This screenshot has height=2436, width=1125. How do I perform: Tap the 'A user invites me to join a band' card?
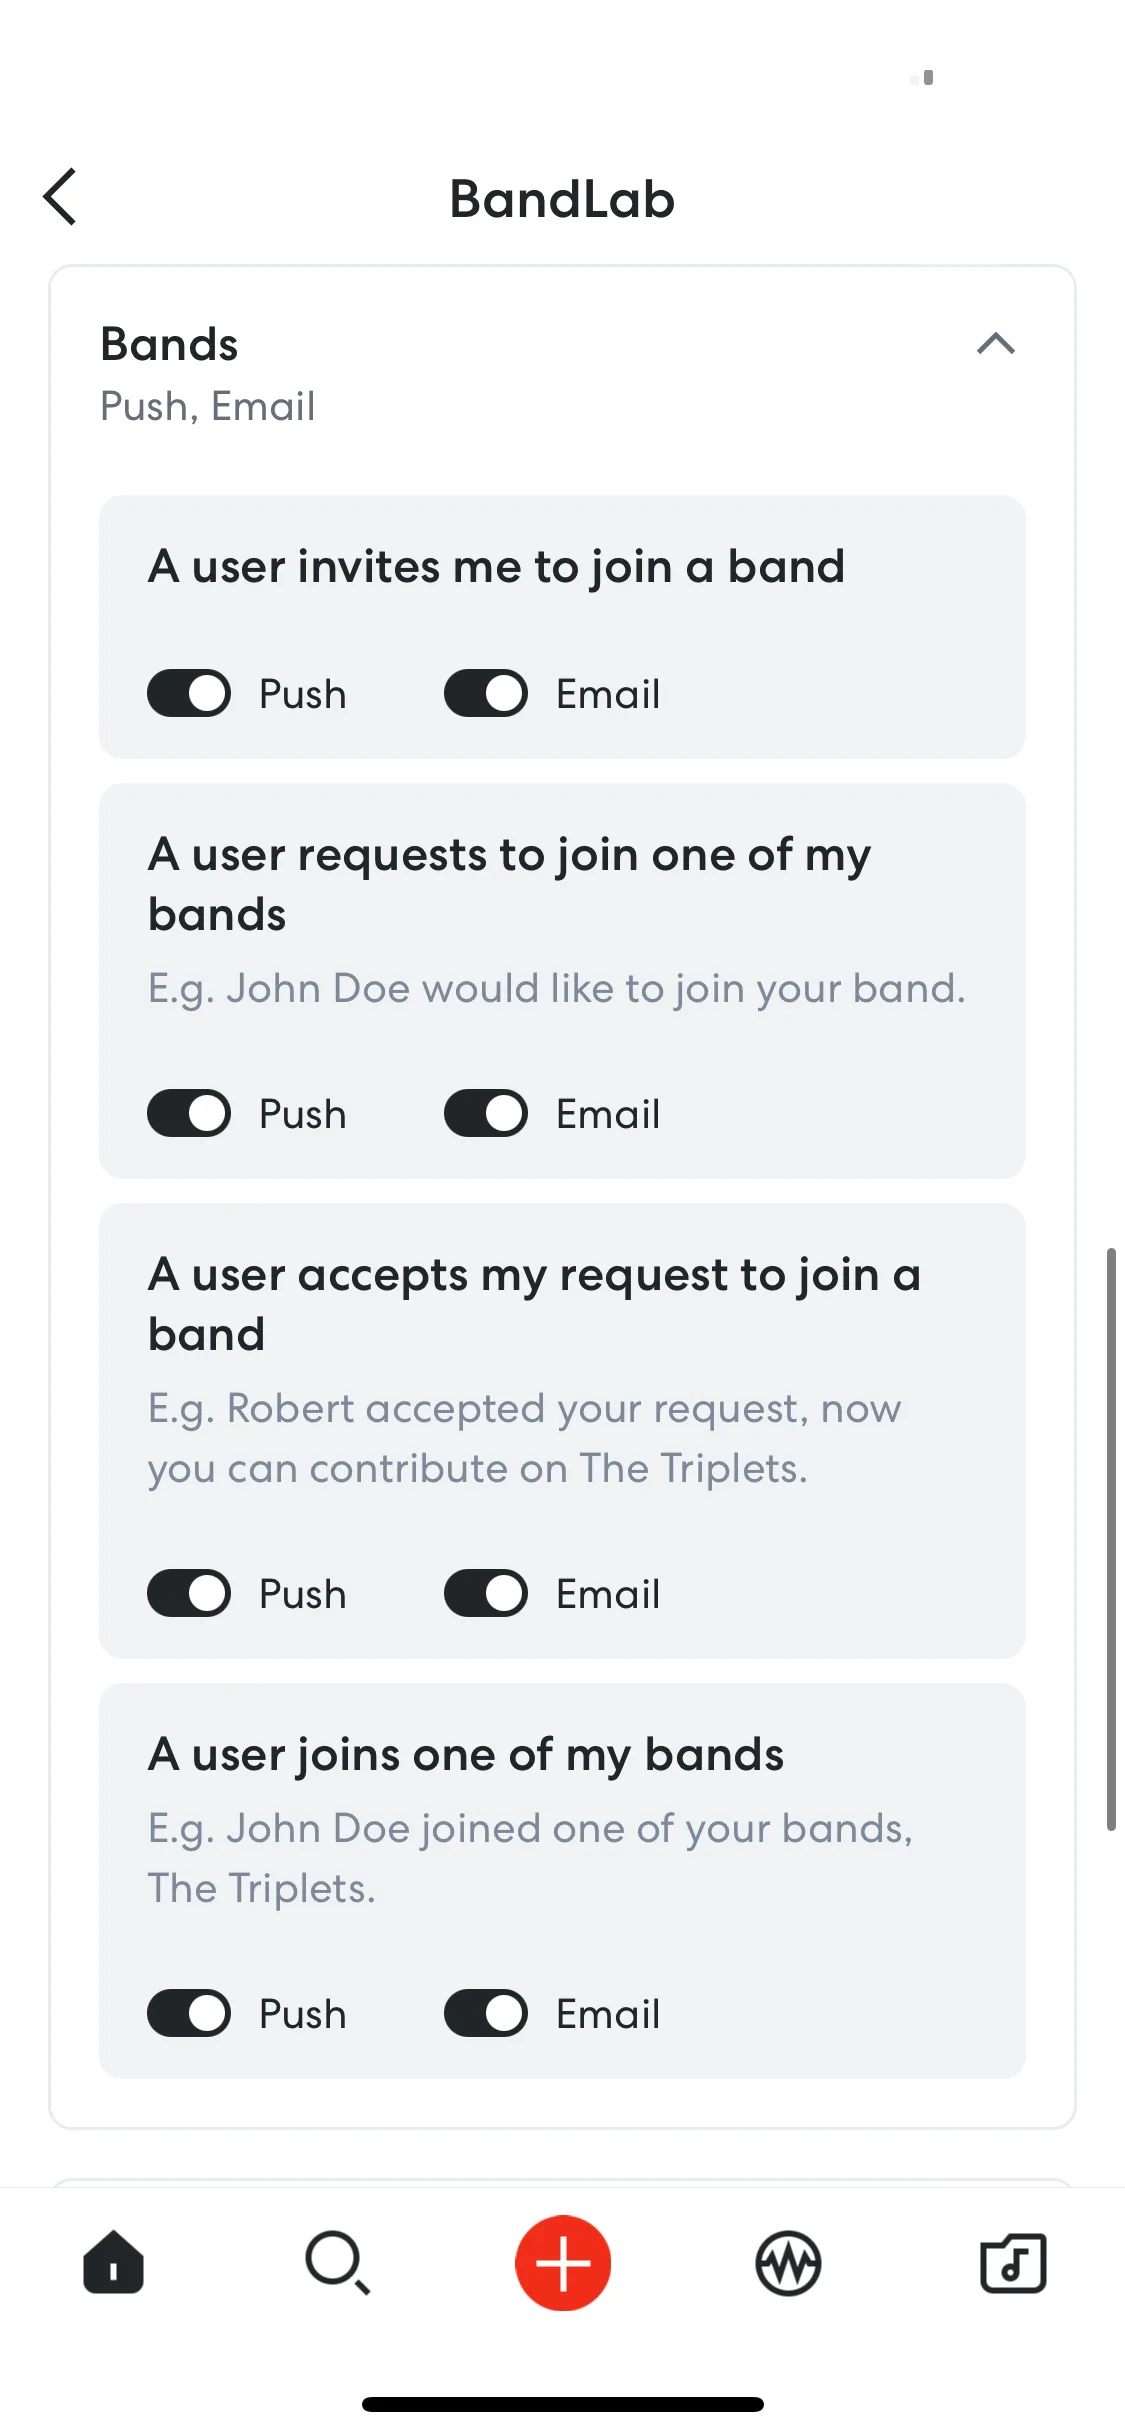(562, 626)
